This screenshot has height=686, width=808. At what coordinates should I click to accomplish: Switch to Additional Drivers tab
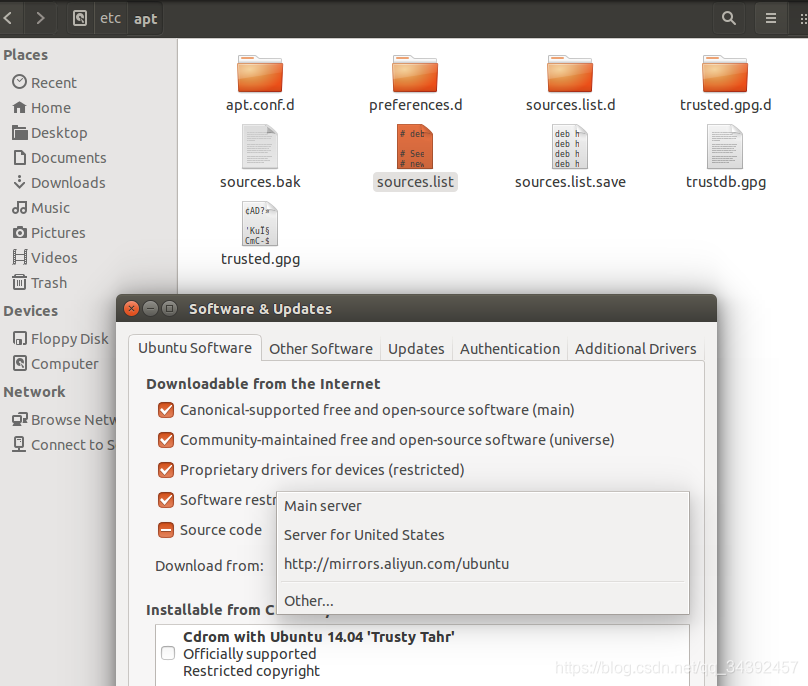[x=635, y=349]
